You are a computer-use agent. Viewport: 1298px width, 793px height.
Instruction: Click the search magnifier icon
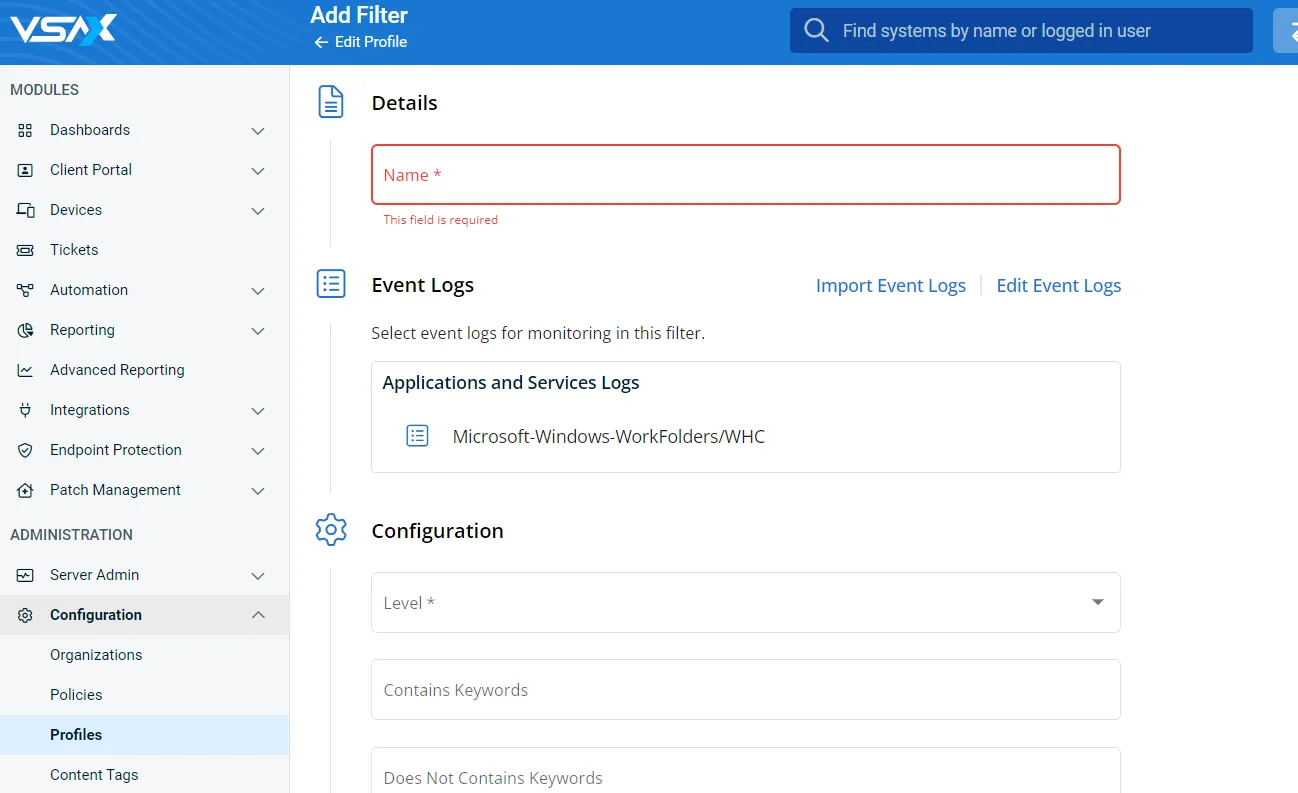tap(816, 31)
